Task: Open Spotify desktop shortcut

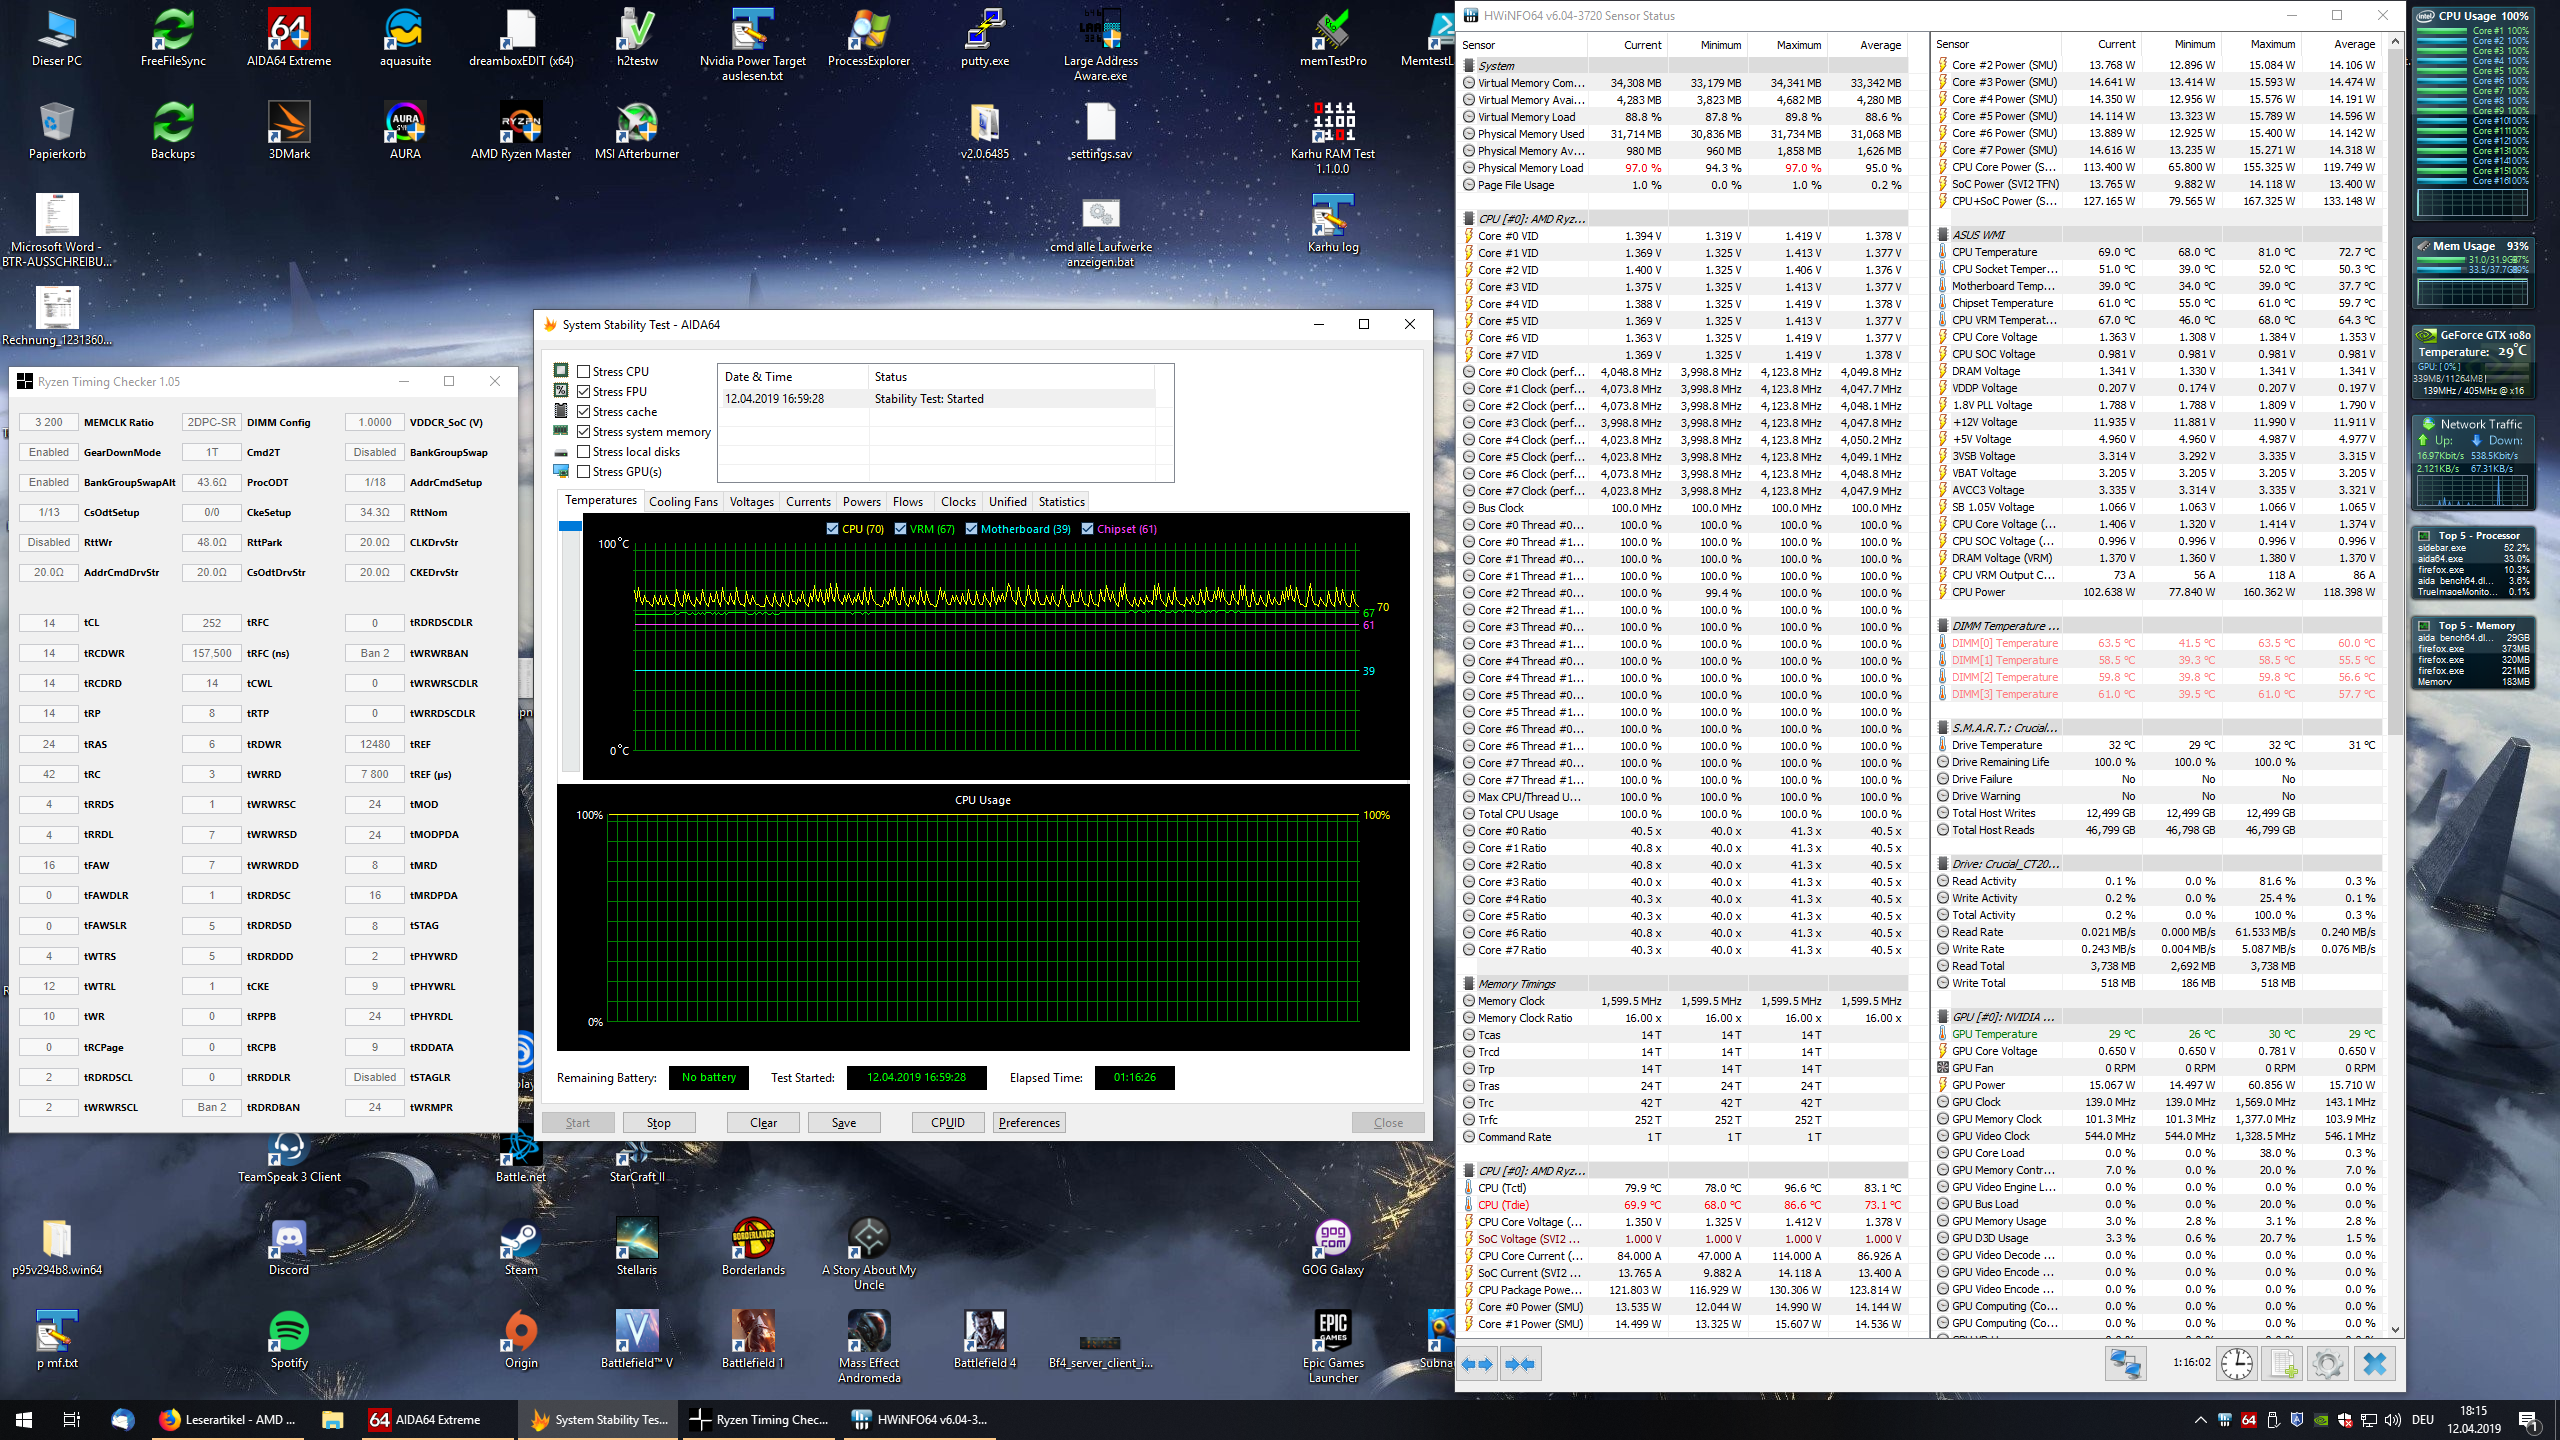Action: pos(289,1340)
